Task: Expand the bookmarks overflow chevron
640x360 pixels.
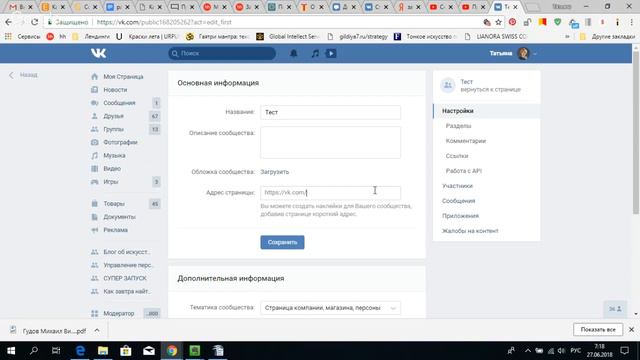Action: tap(567, 36)
